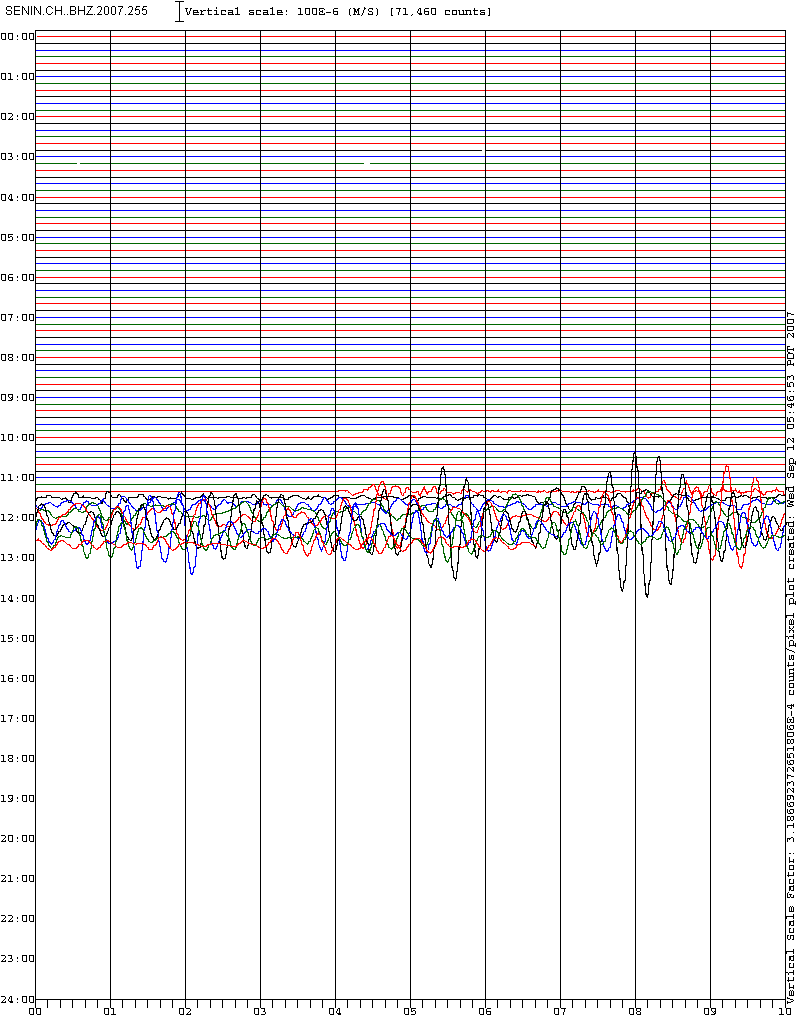The width and height of the screenshot is (800, 1024).
Task: Click the 23:00 hour label
Action: [x=17, y=959]
